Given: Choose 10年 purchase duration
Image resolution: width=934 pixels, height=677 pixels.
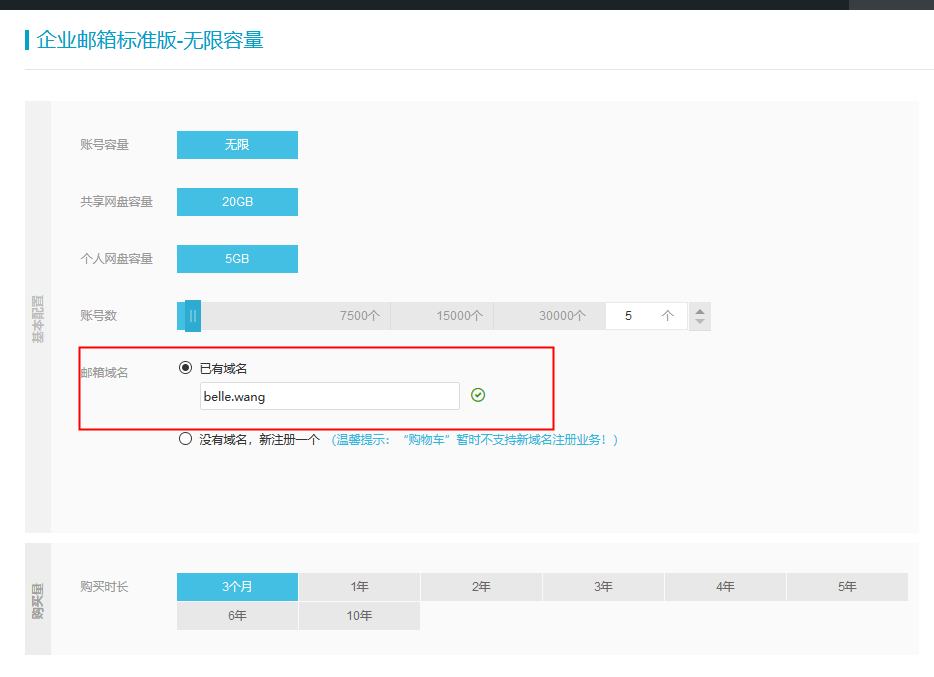Looking at the screenshot, I should 359,616.
